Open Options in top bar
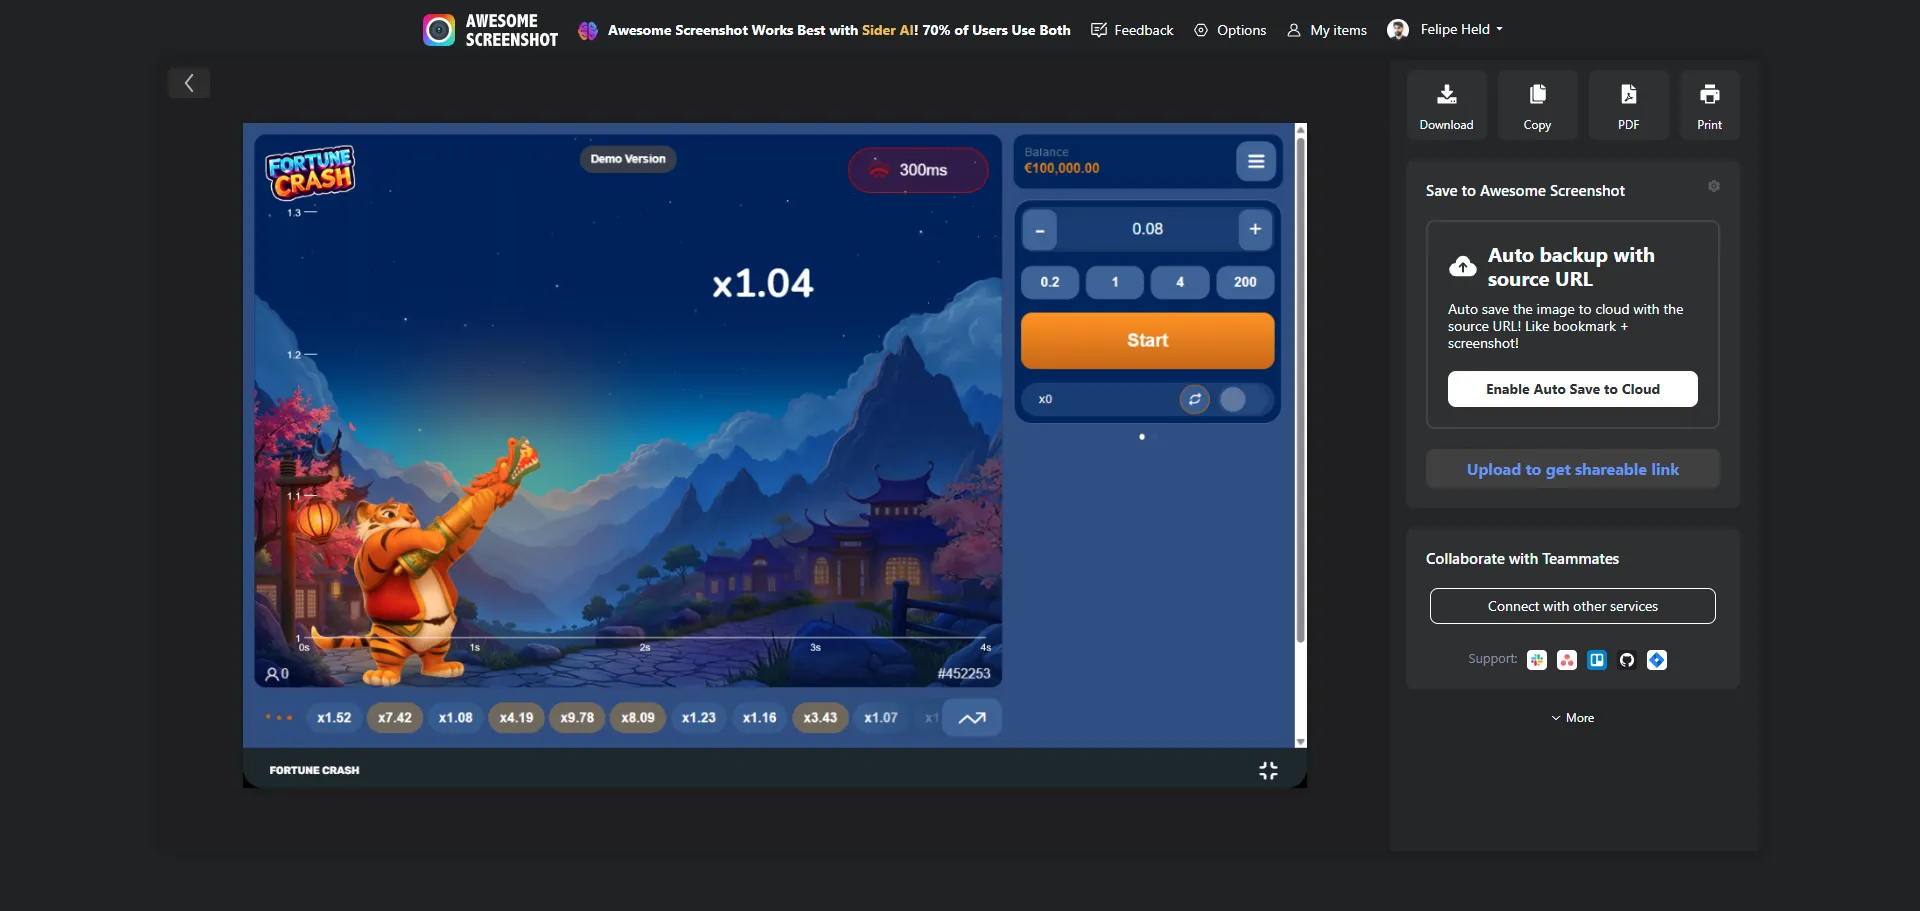The height and width of the screenshot is (911, 1920). coord(1230,30)
